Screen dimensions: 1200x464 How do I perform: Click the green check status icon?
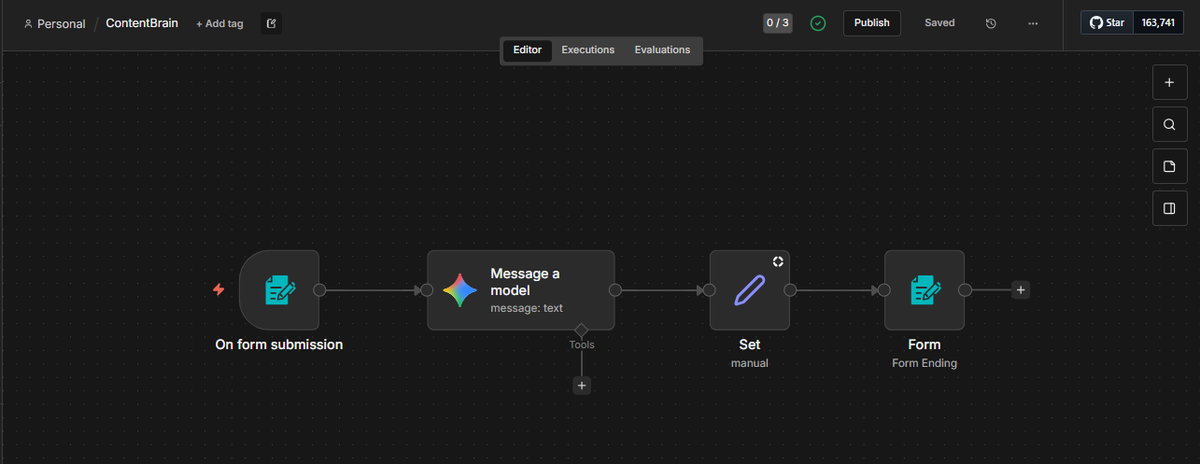tap(818, 23)
